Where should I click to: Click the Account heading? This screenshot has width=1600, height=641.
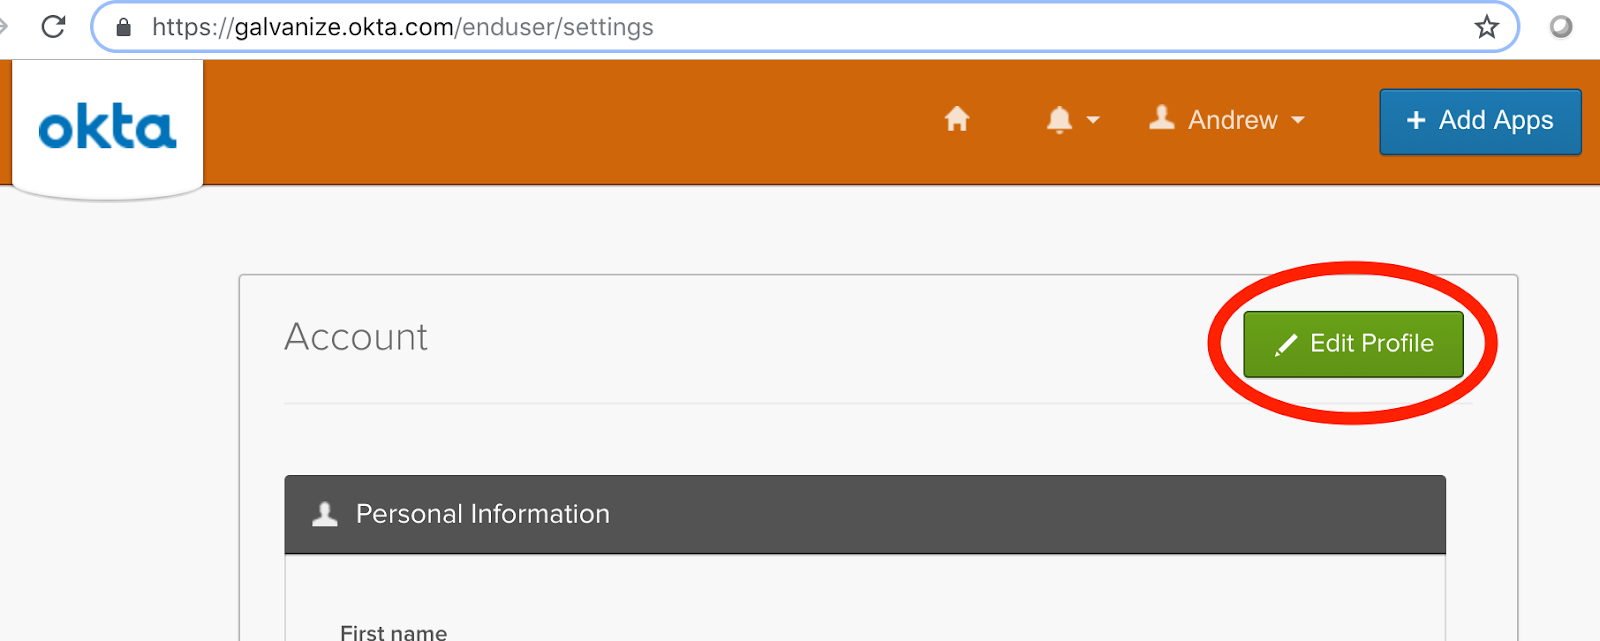tap(356, 337)
